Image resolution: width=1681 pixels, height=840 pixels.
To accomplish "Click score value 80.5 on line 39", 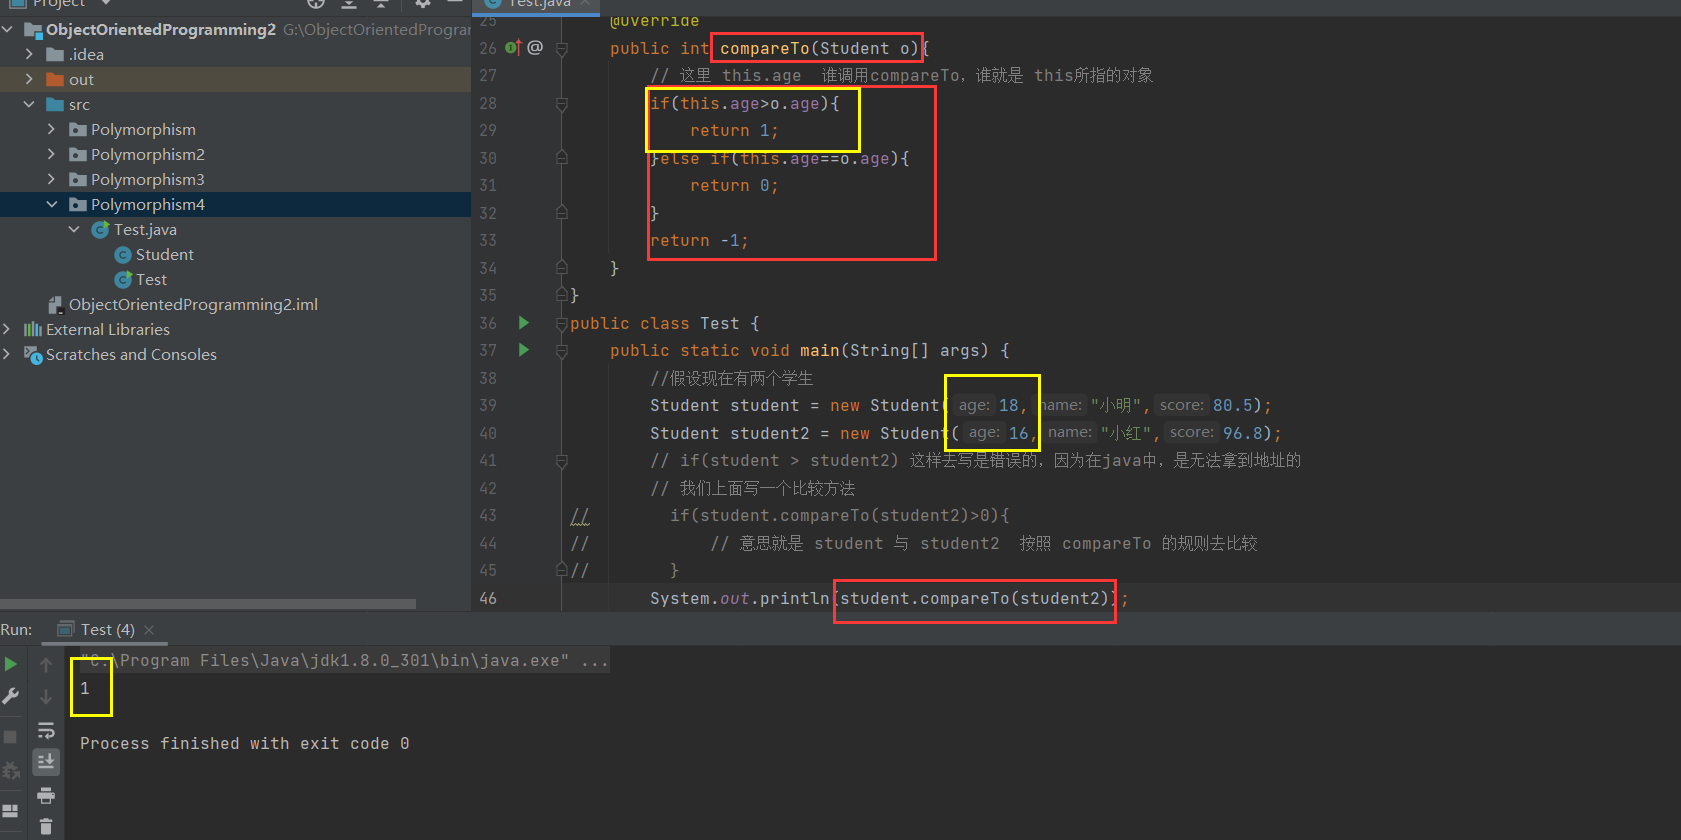I will [1232, 405].
